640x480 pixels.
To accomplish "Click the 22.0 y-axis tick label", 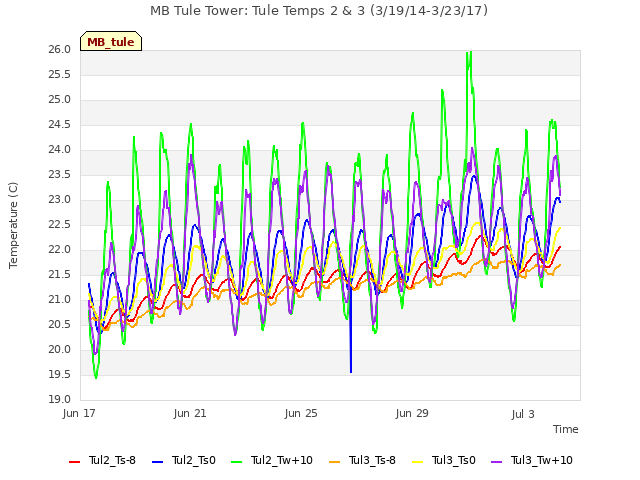I will [x=60, y=250].
